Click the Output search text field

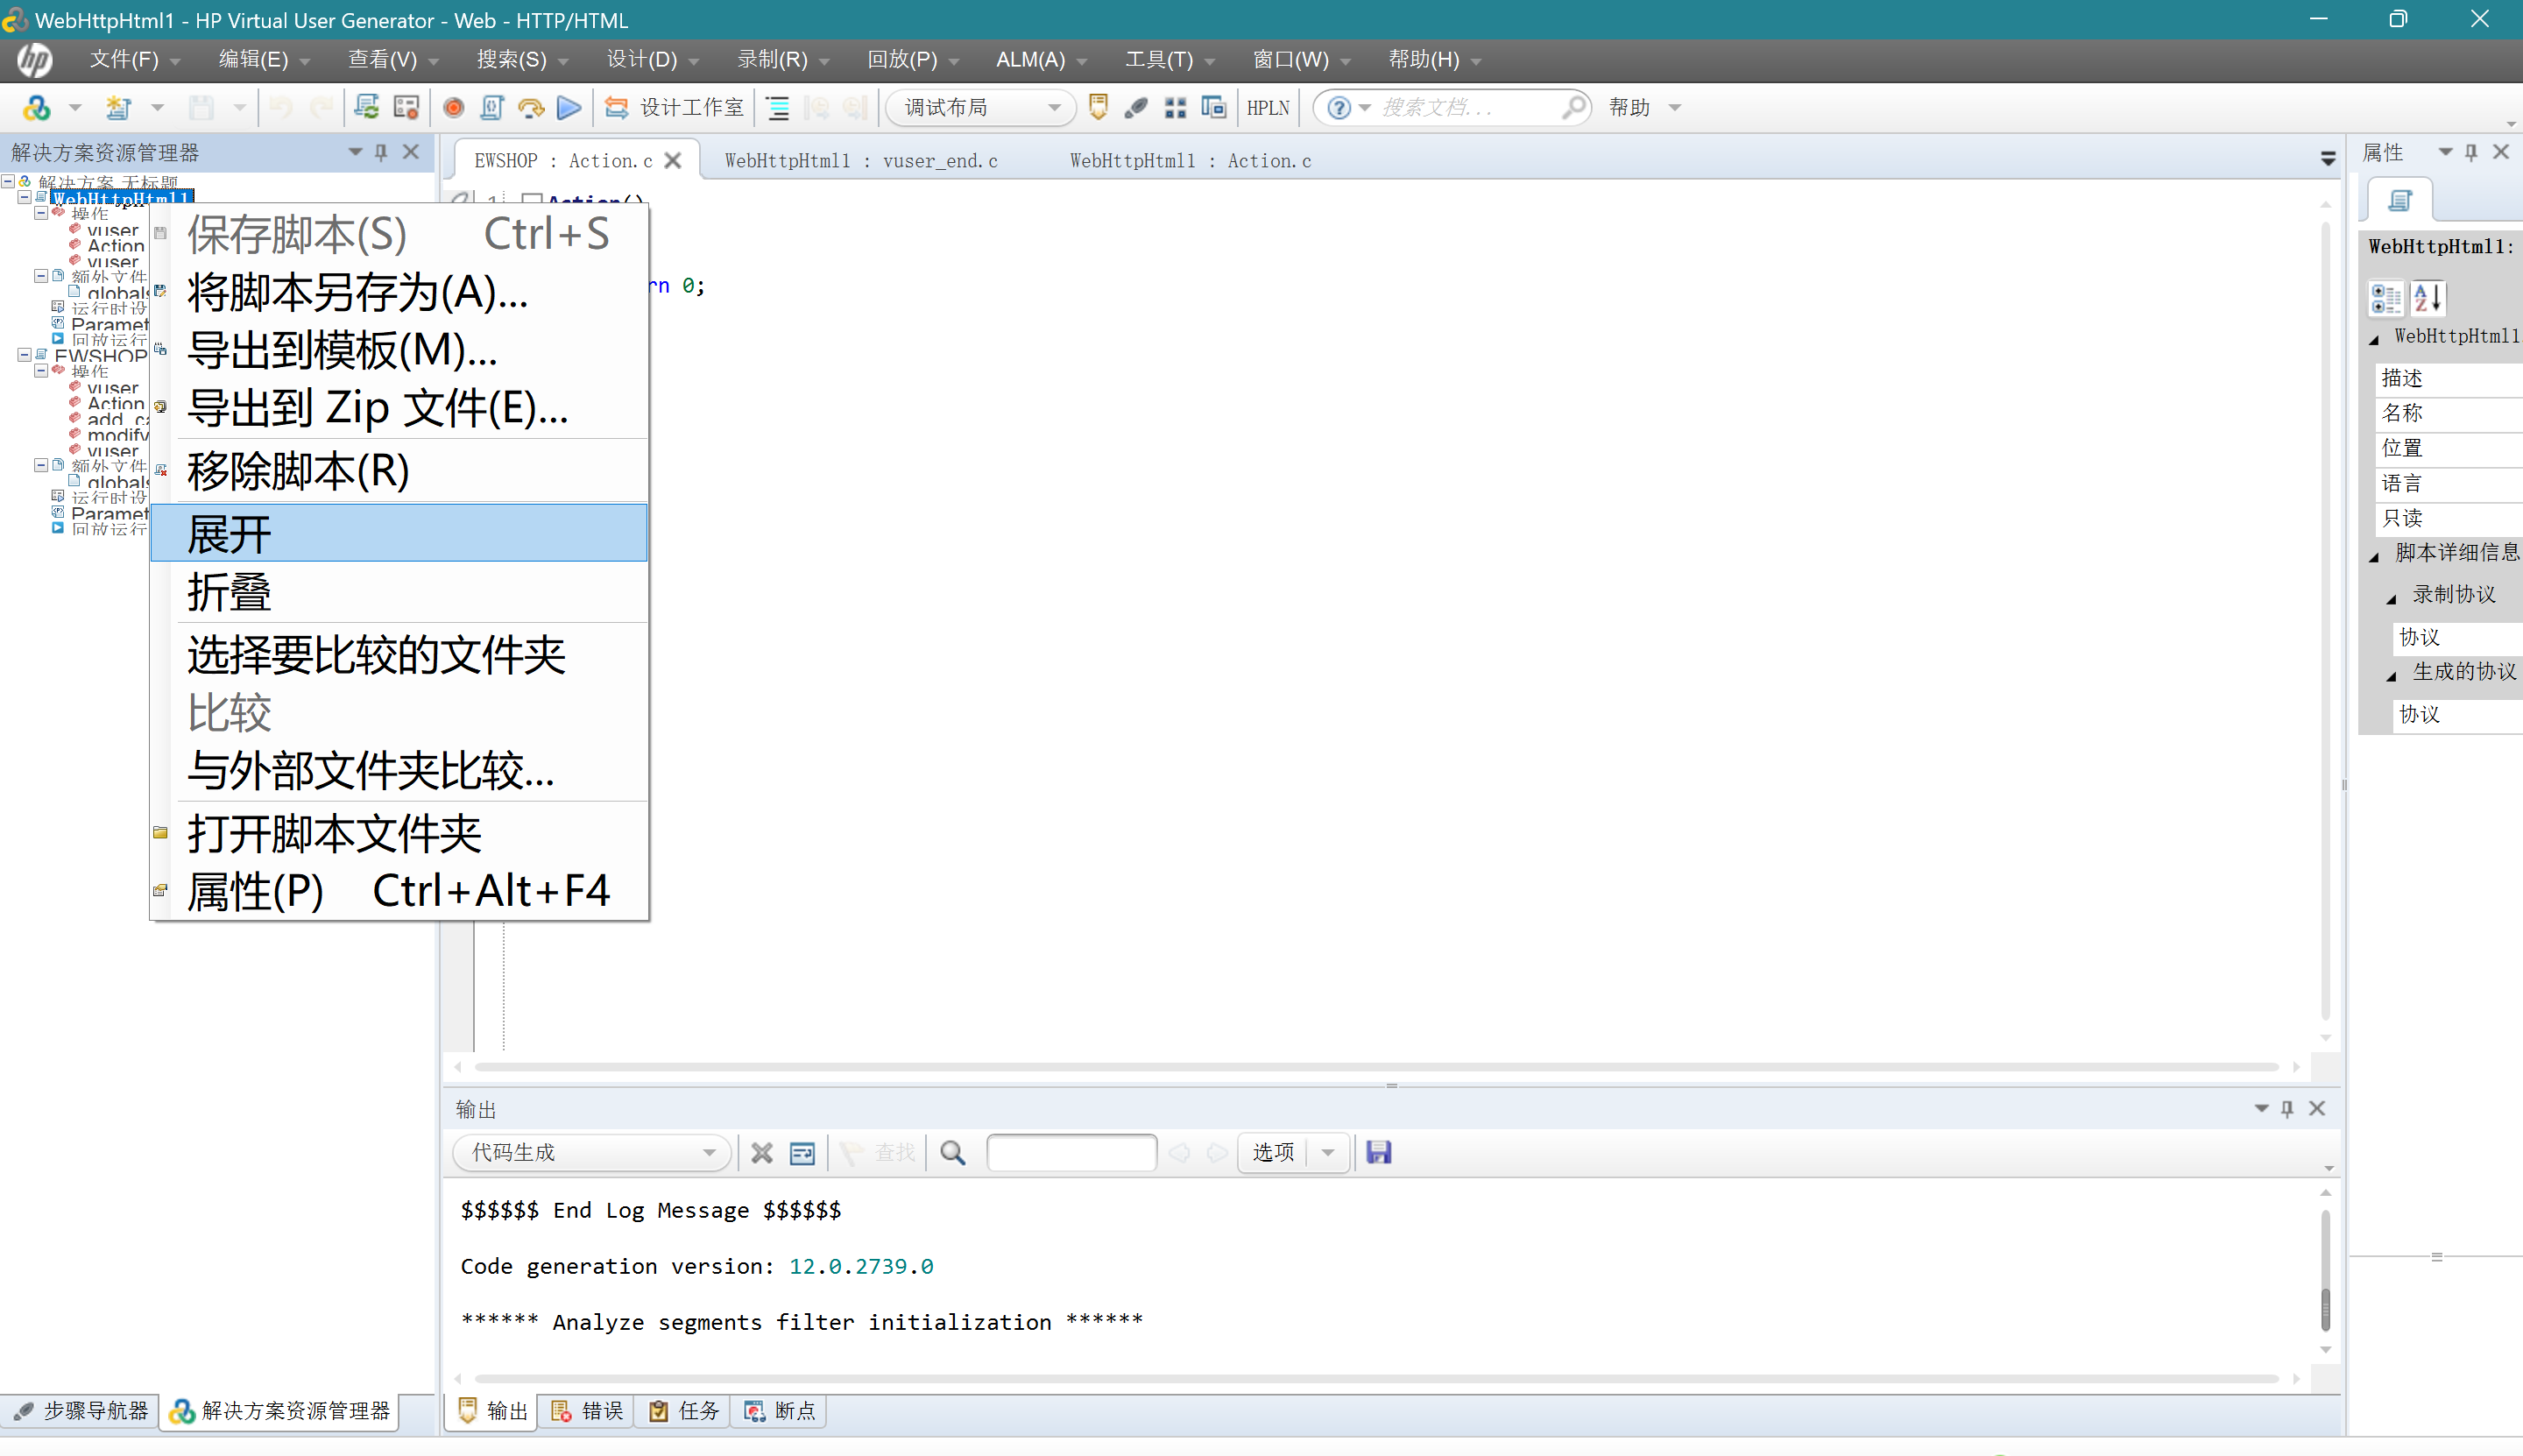click(1071, 1153)
